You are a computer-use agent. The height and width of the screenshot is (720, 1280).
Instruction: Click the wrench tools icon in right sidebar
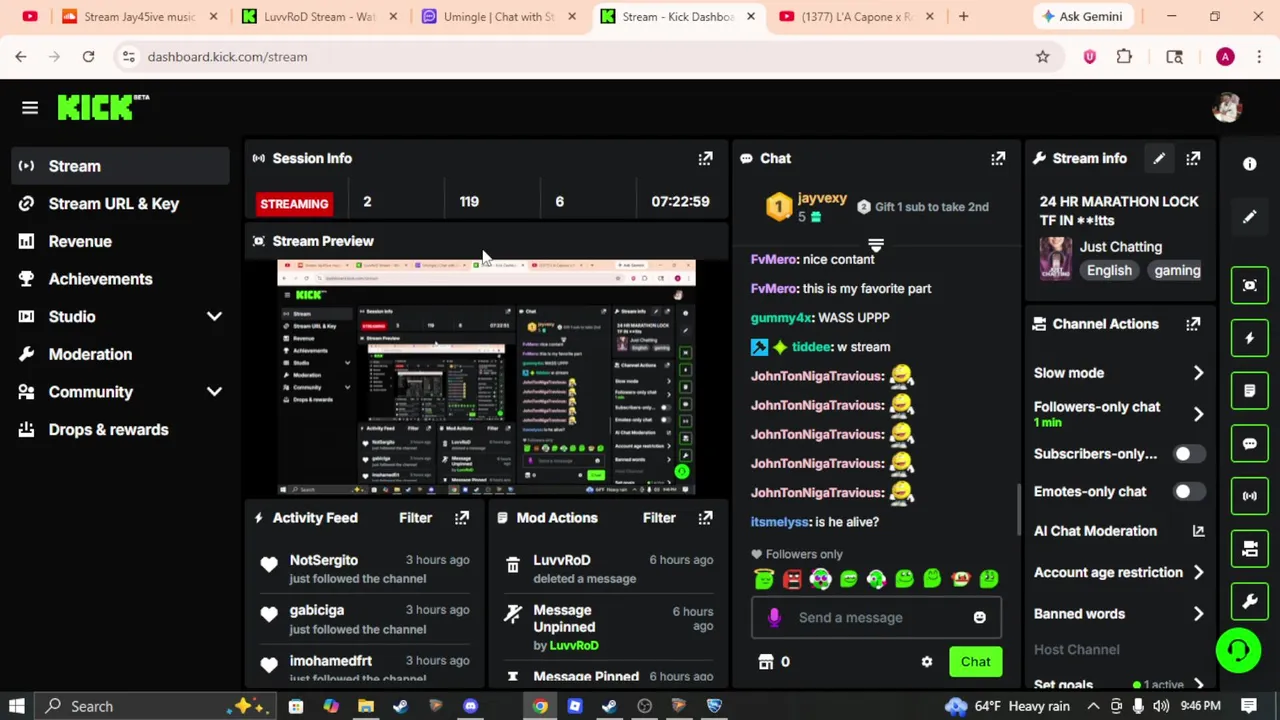[1250, 601]
